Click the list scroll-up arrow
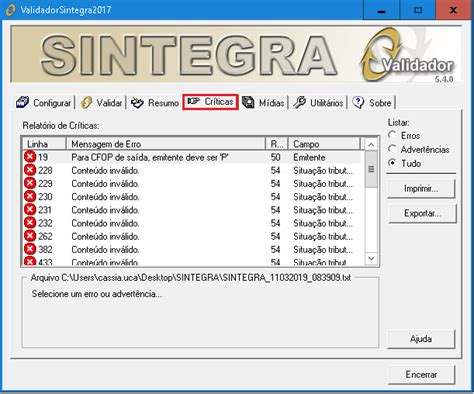The image size is (474, 394). pyautogui.click(x=371, y=145)
